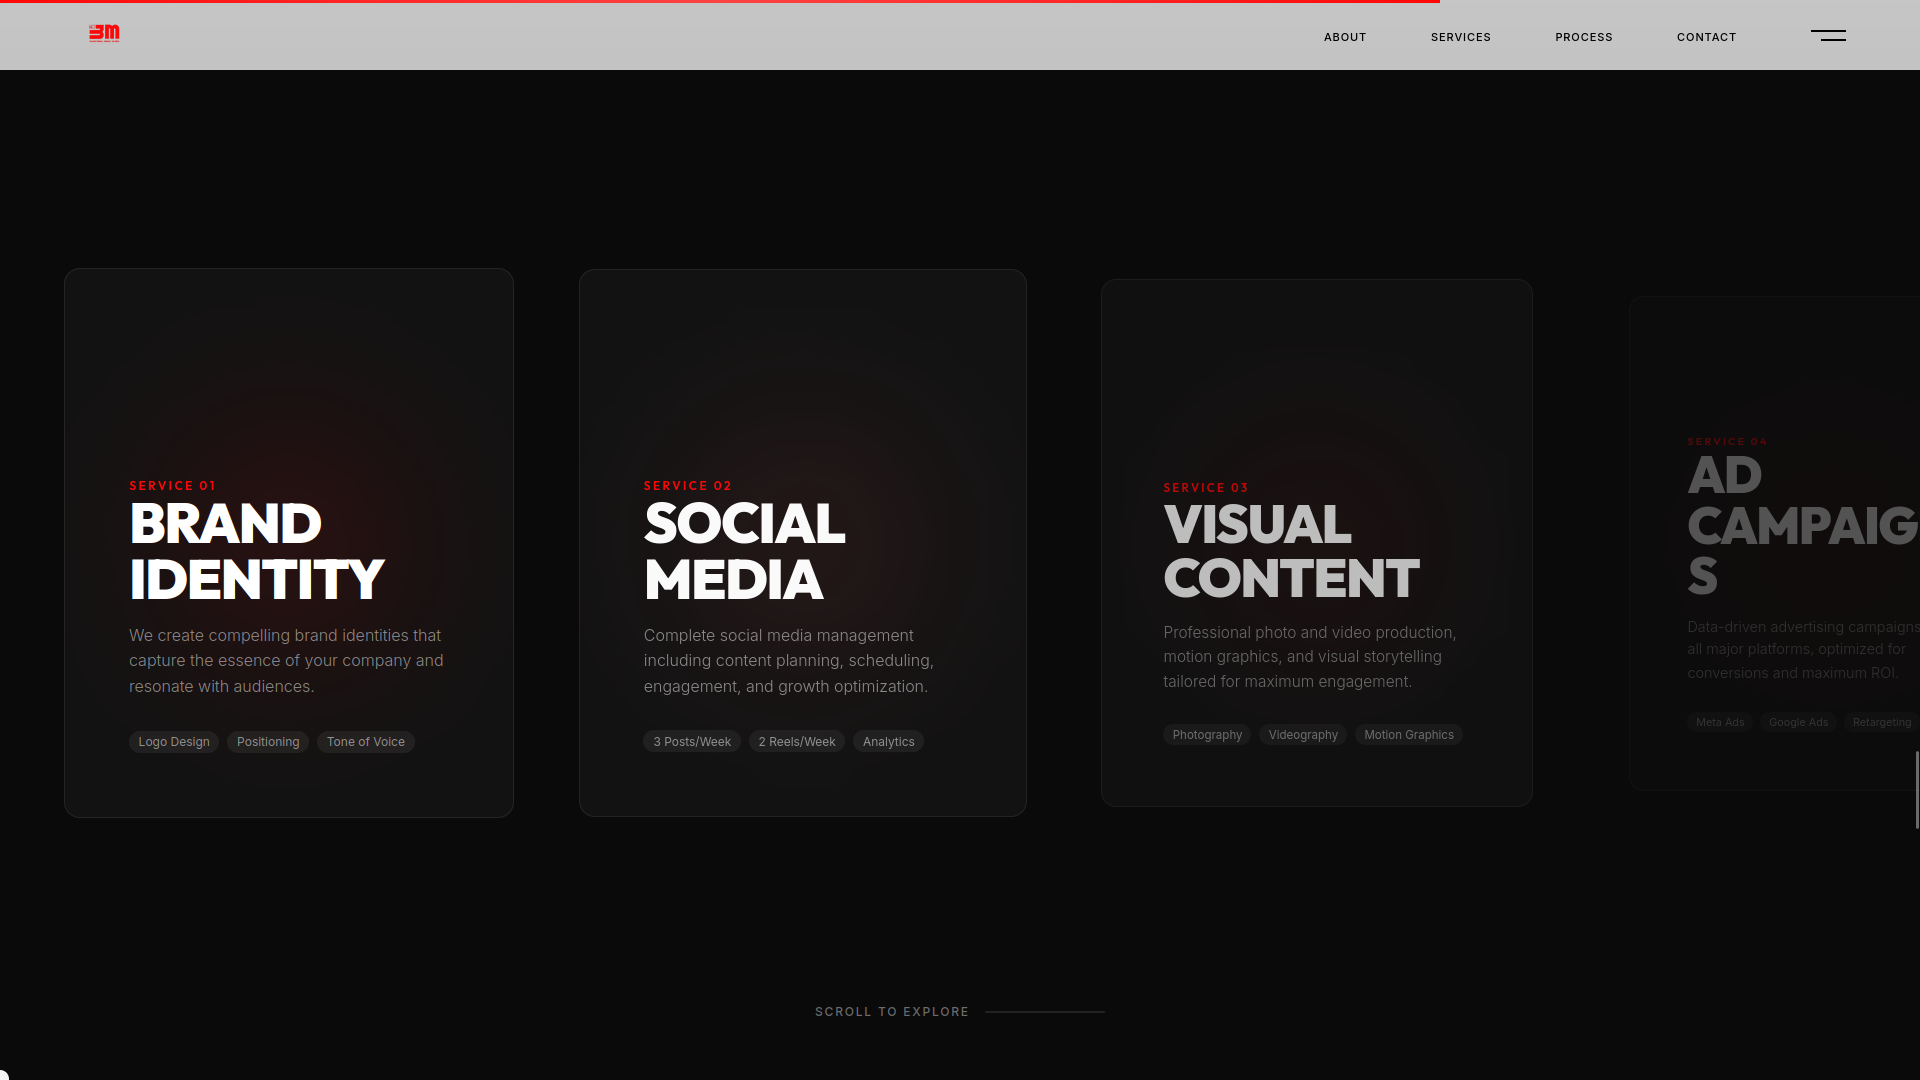Viewport: 1920px width, 1080px height.
Task: Click the Analytics tag
Action: coord(888,742)
